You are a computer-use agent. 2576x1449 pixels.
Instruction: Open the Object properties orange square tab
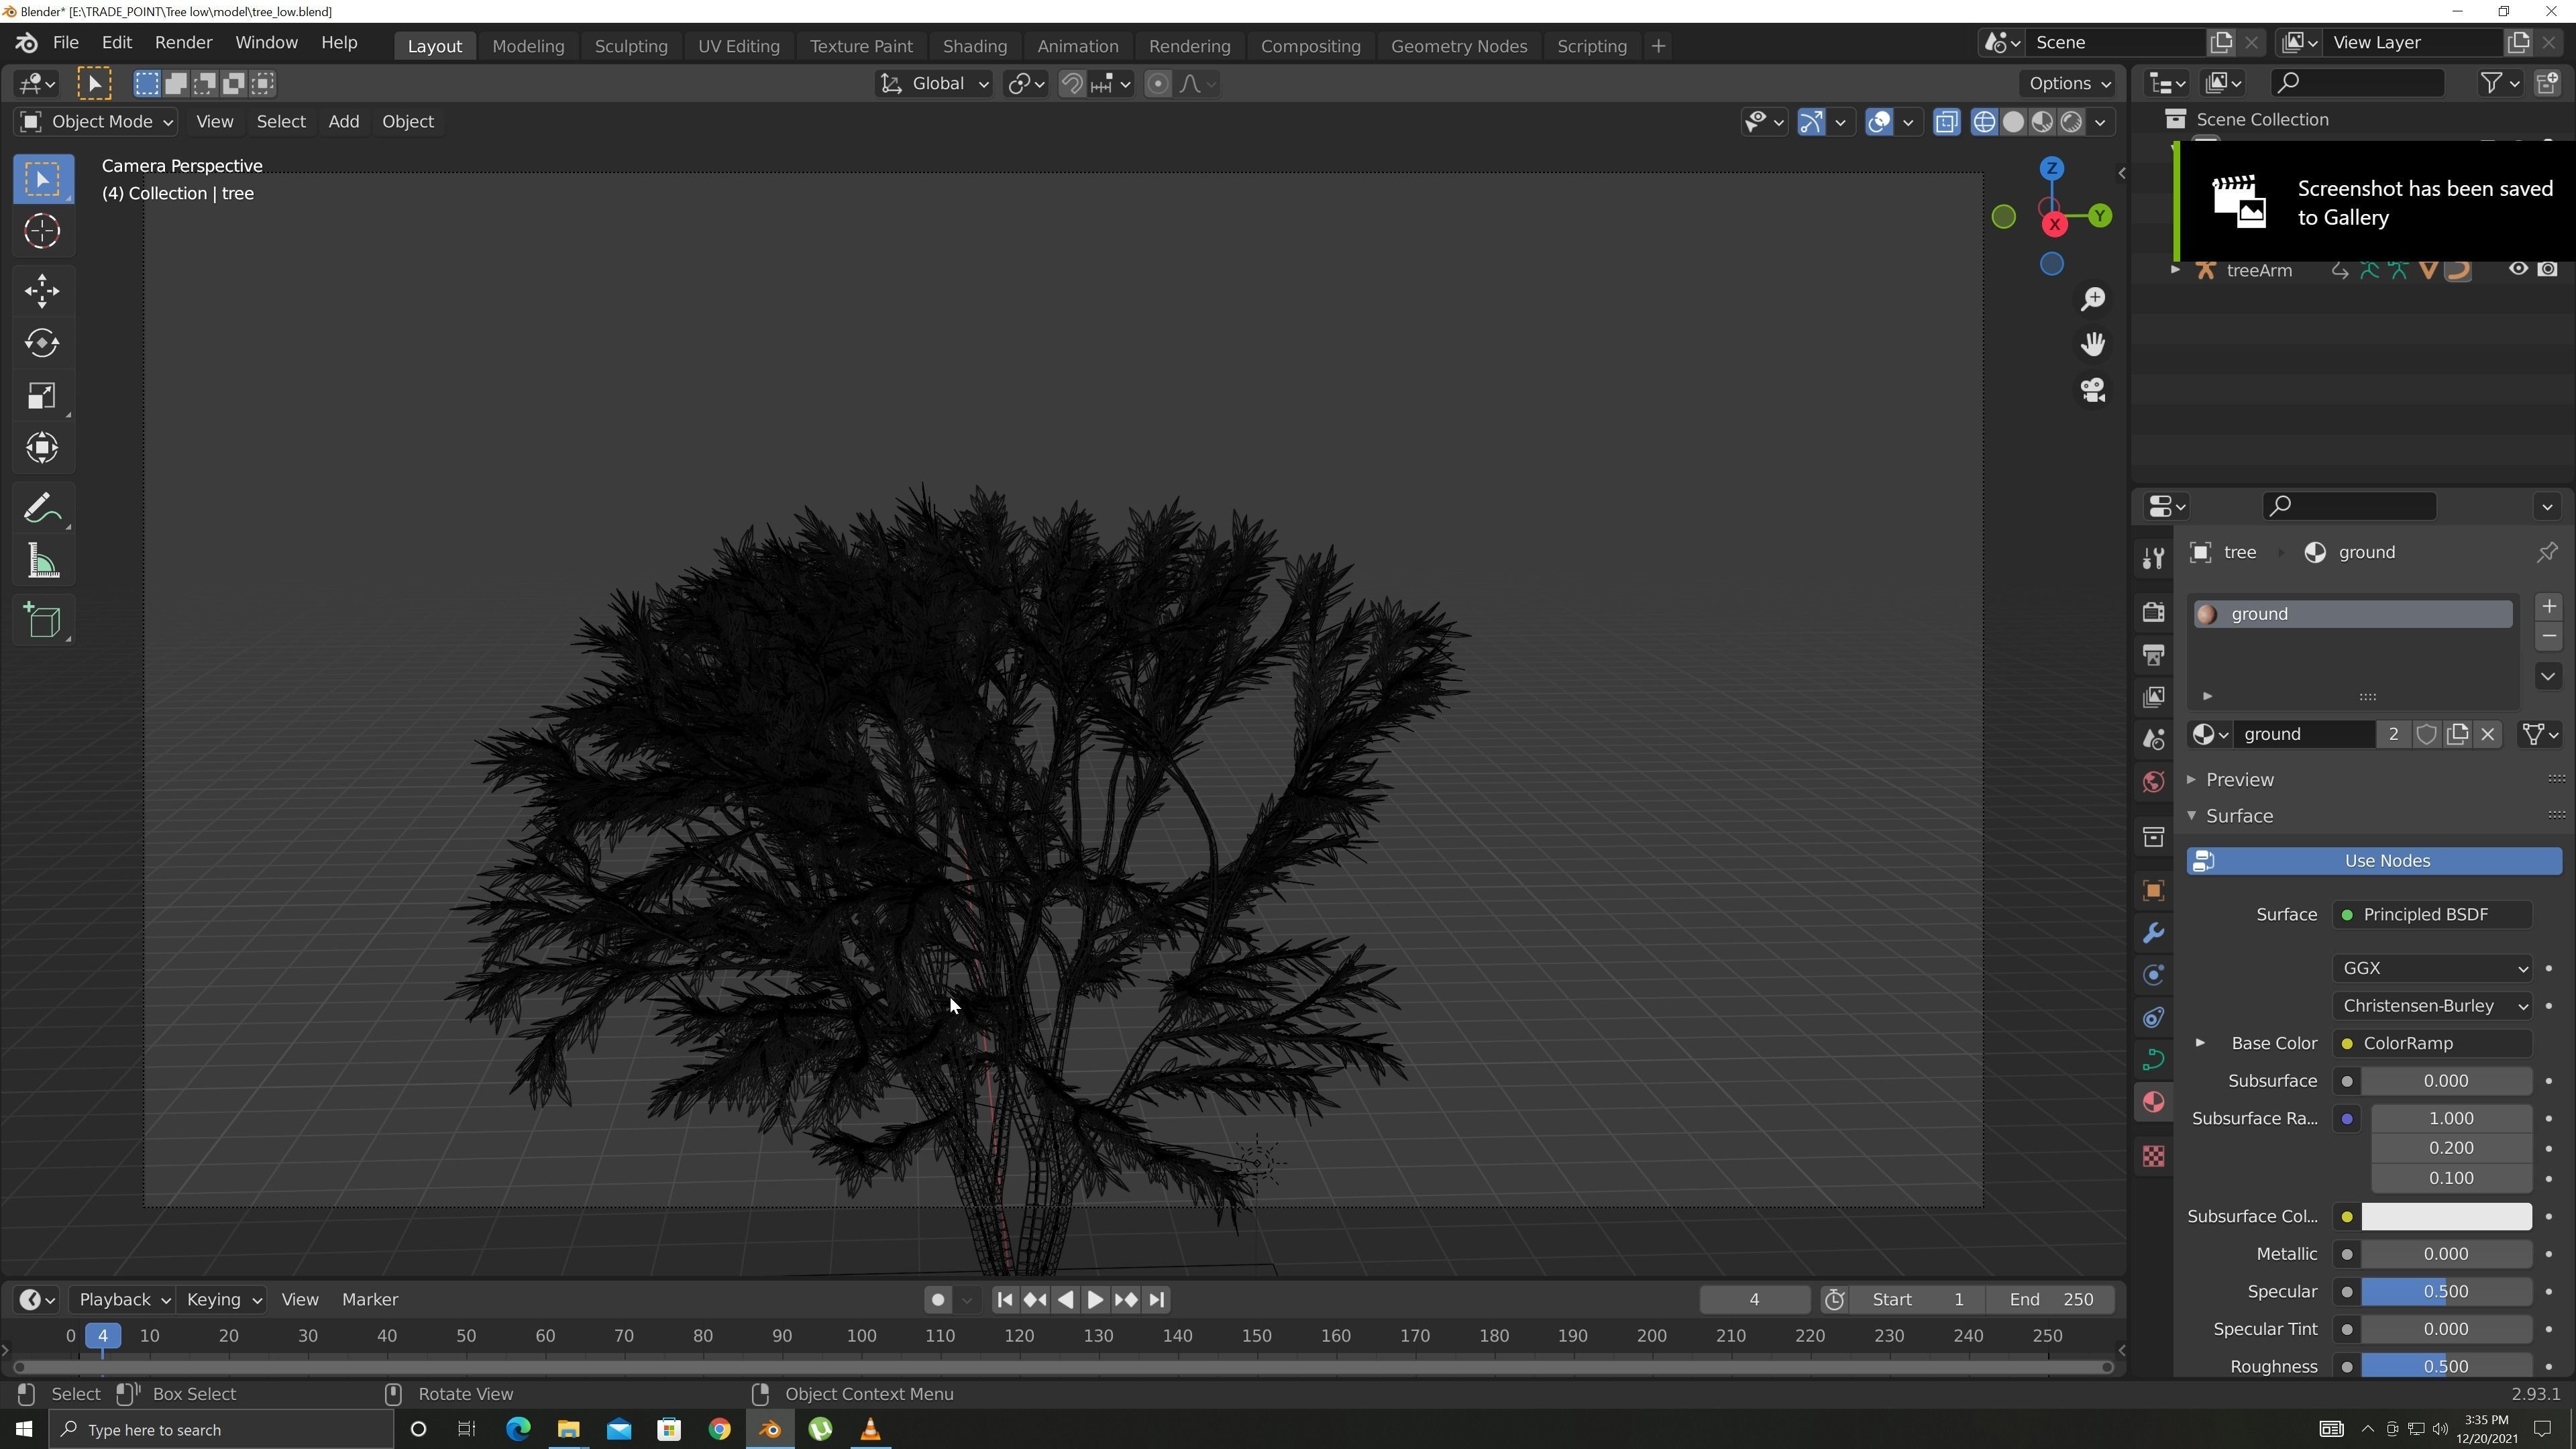click(2153, 891)
